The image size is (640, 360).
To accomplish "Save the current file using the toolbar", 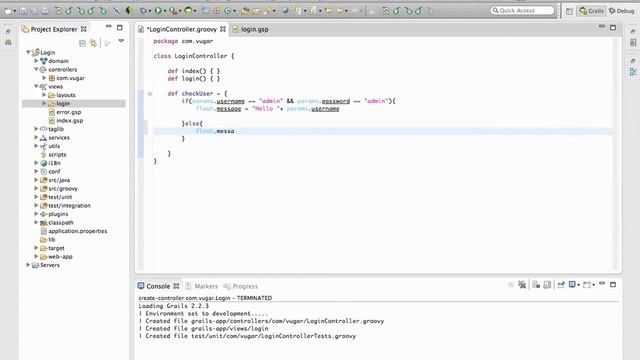I will (23, 11).
